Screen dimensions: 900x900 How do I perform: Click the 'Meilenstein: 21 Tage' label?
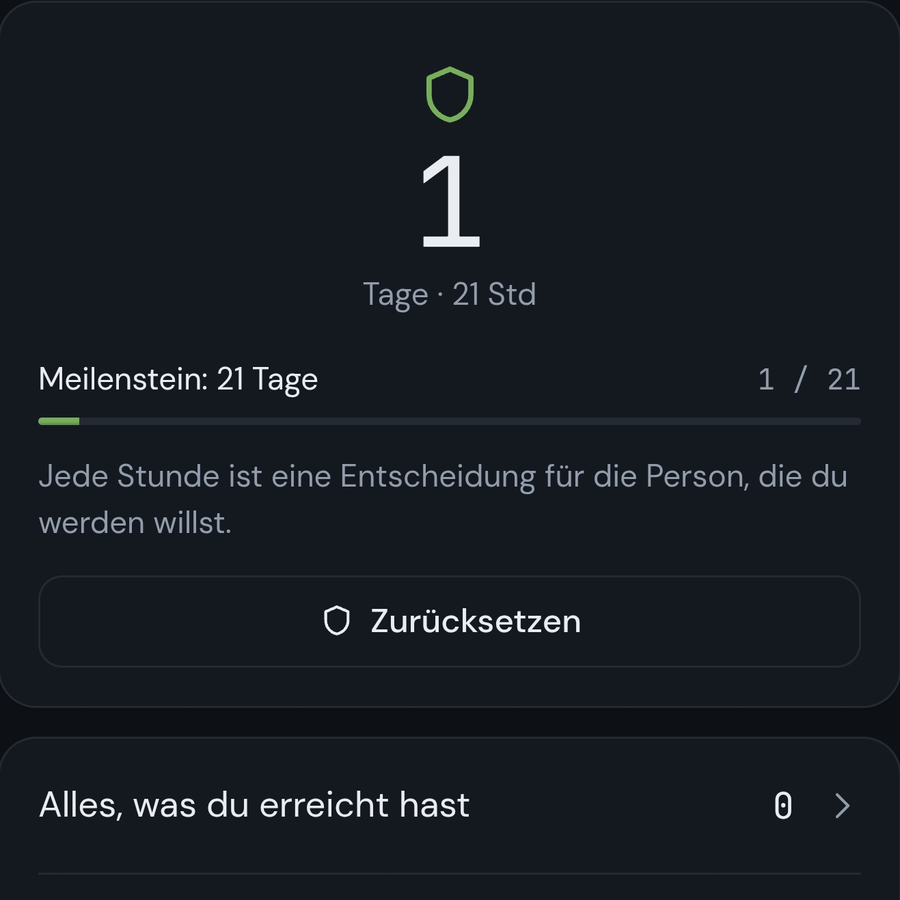pyautogui.click(x=178, y=379)
